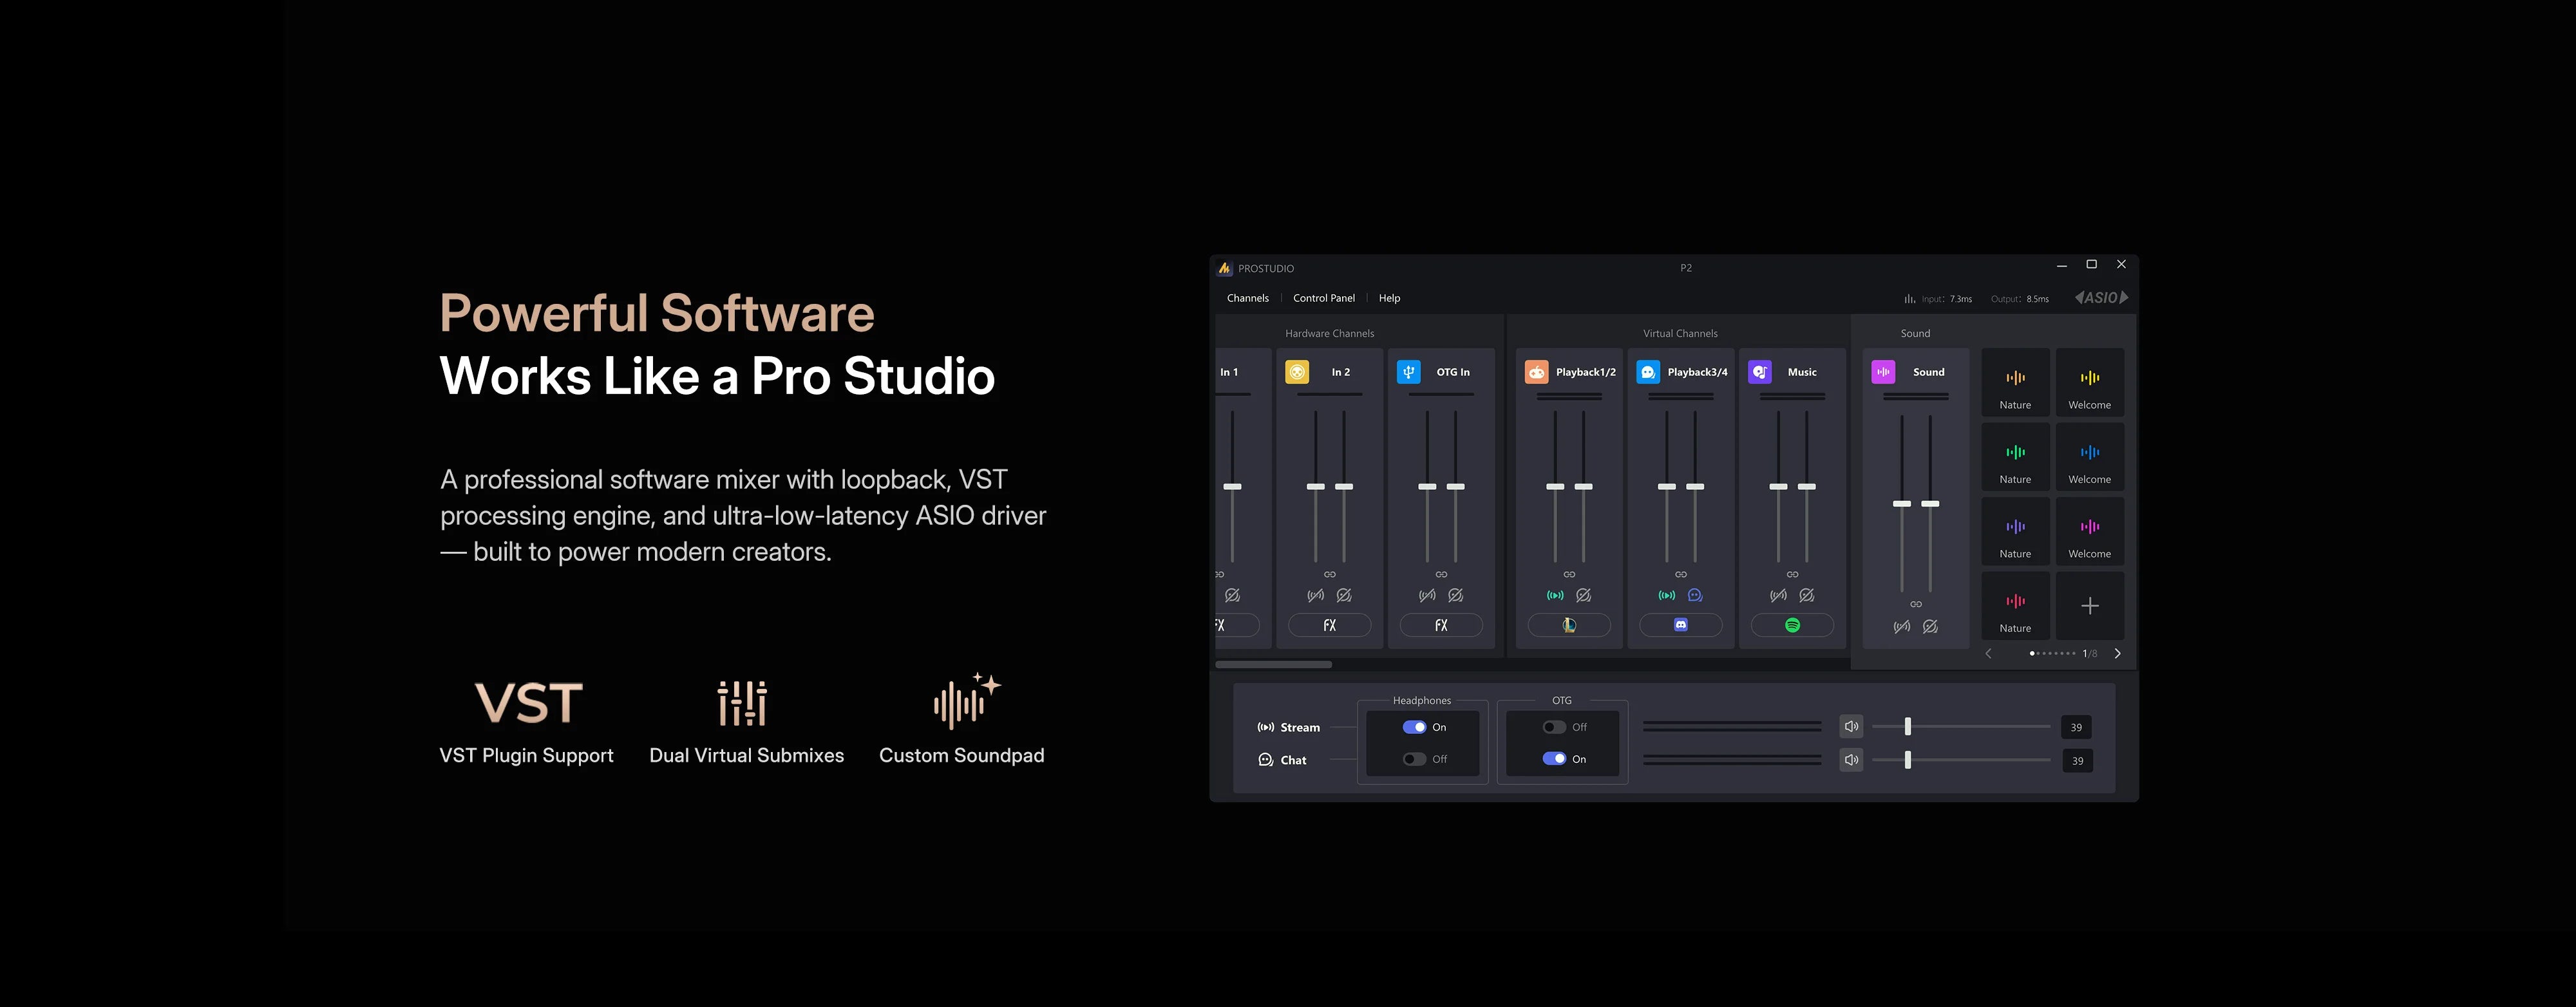This screenshot has width=2576, height=1007.
Task: Click the blue OTG In USB icon
Action: pyautogui.click(x=1408, y=372)
